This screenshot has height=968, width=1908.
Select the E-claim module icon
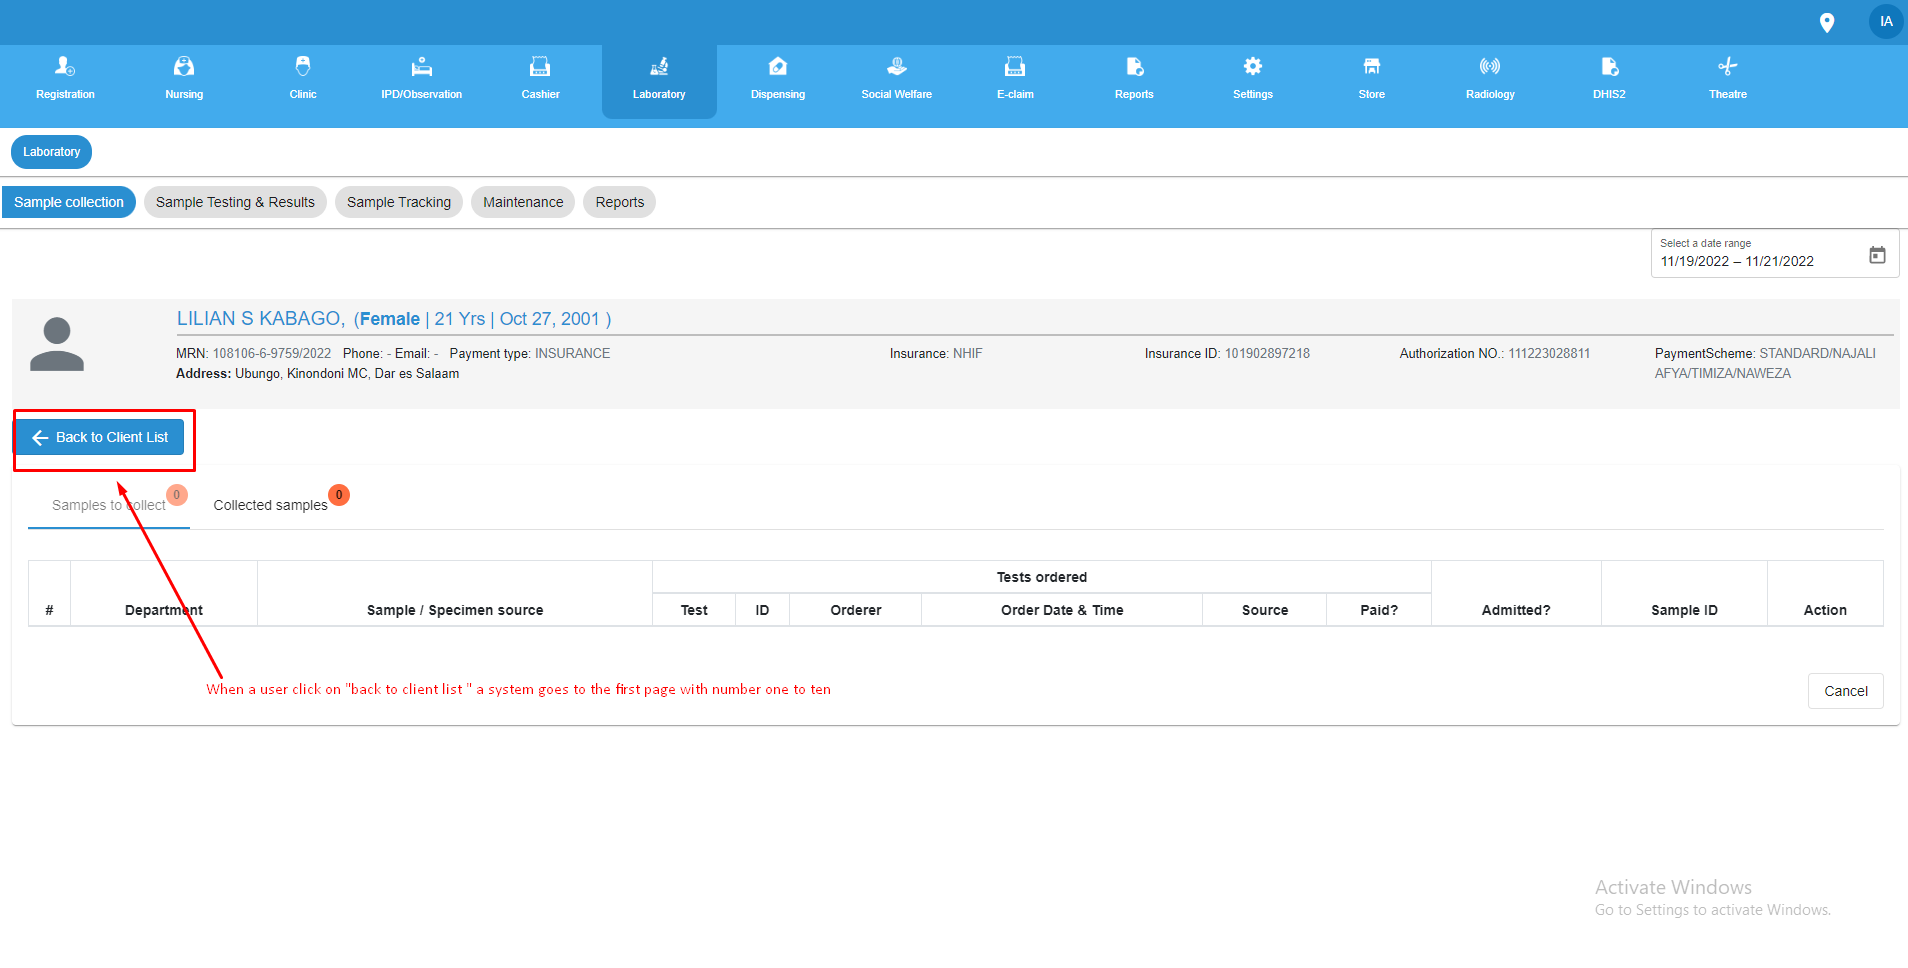(1014, 78)
